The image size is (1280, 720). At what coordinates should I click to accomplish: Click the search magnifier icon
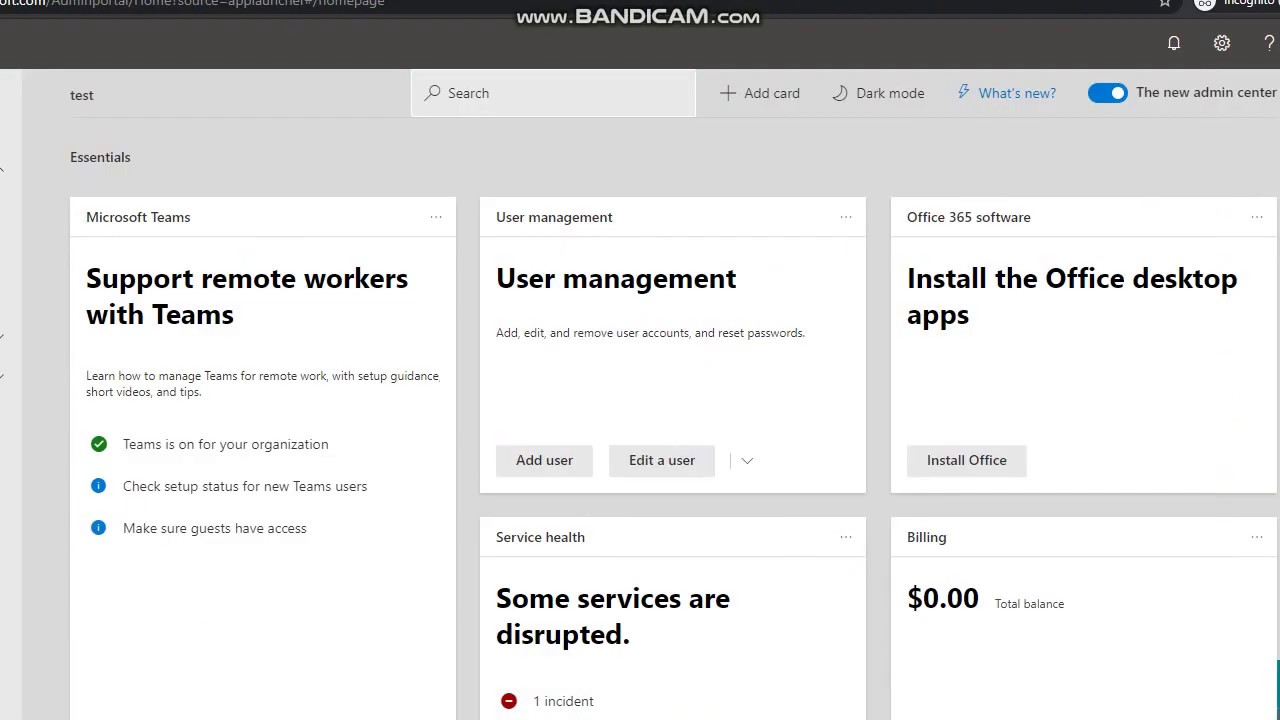tap(432, 93)
